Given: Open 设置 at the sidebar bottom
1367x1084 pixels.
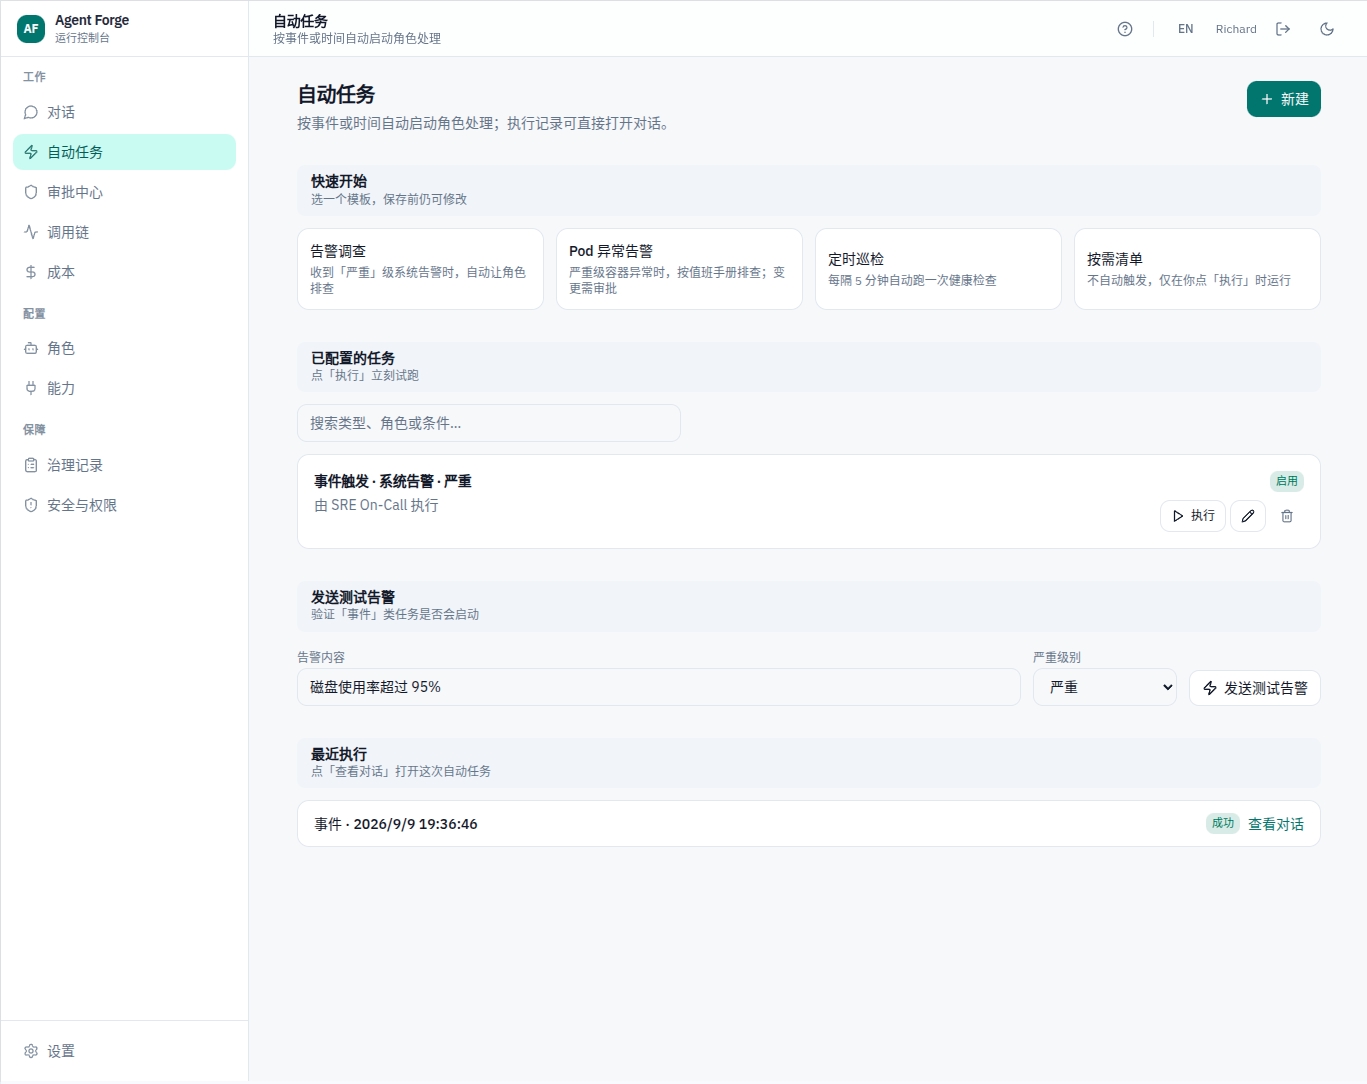Looking at the screenshot, I should pos(124,1051).
